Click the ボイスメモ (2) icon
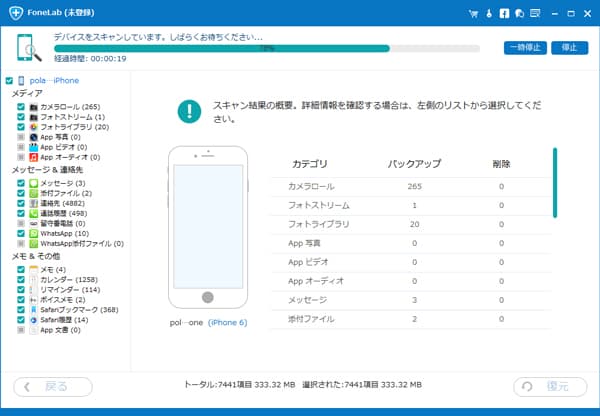The image size is (600, 416). 34,300
